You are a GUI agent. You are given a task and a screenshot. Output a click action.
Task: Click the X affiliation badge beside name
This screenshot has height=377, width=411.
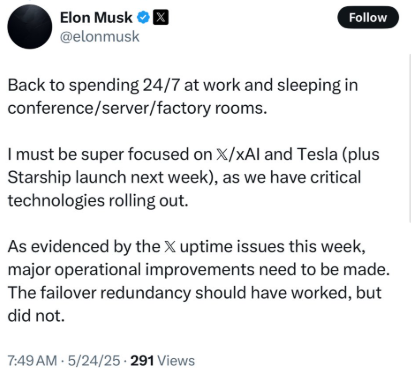160,18
